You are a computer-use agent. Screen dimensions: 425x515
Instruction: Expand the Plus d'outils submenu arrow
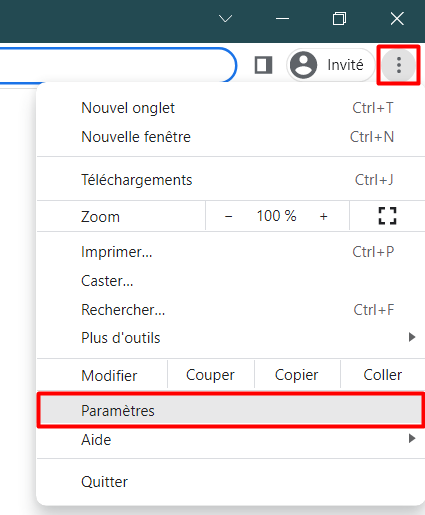pyautogui.click(x=412, y=337)
